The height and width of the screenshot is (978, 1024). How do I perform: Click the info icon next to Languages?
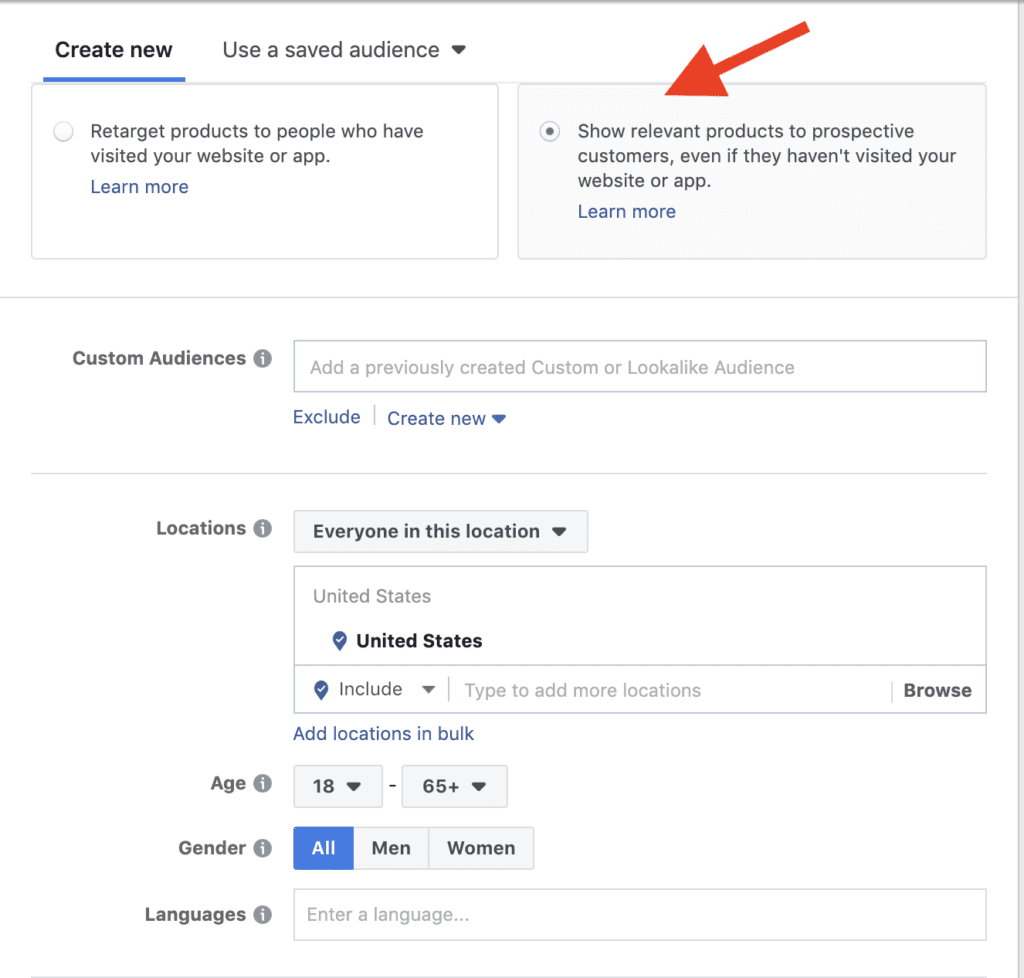tap(262, 915)
